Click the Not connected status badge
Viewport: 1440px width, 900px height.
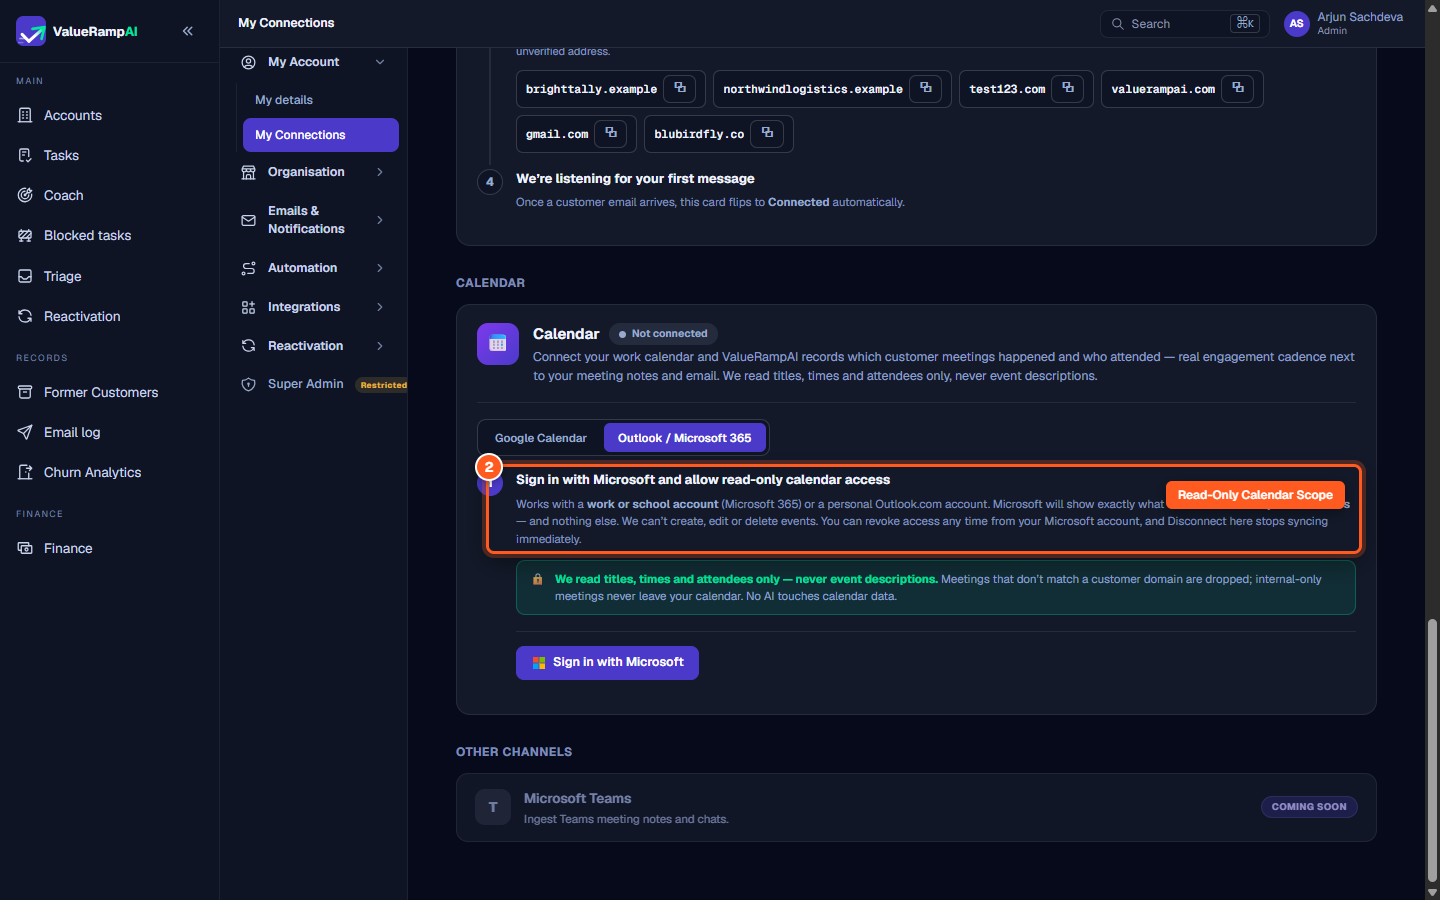(663, 334)
